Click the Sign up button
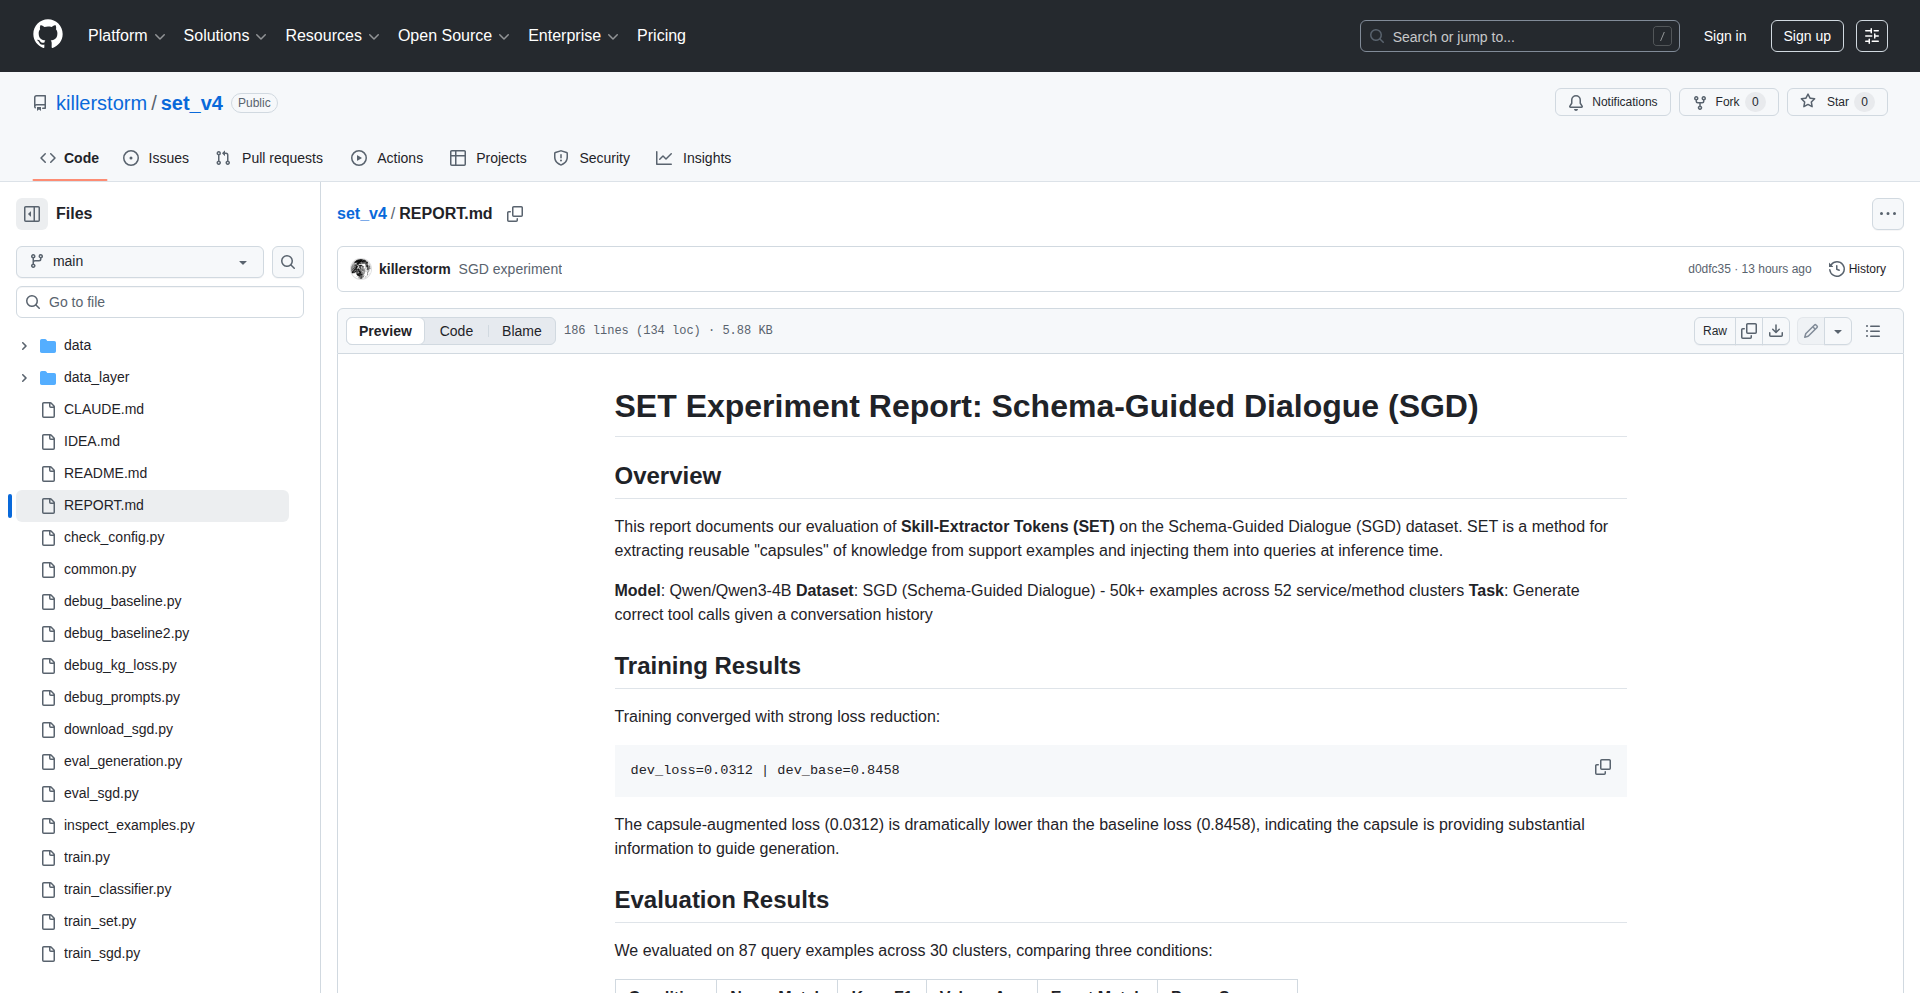 [1806, 36]
